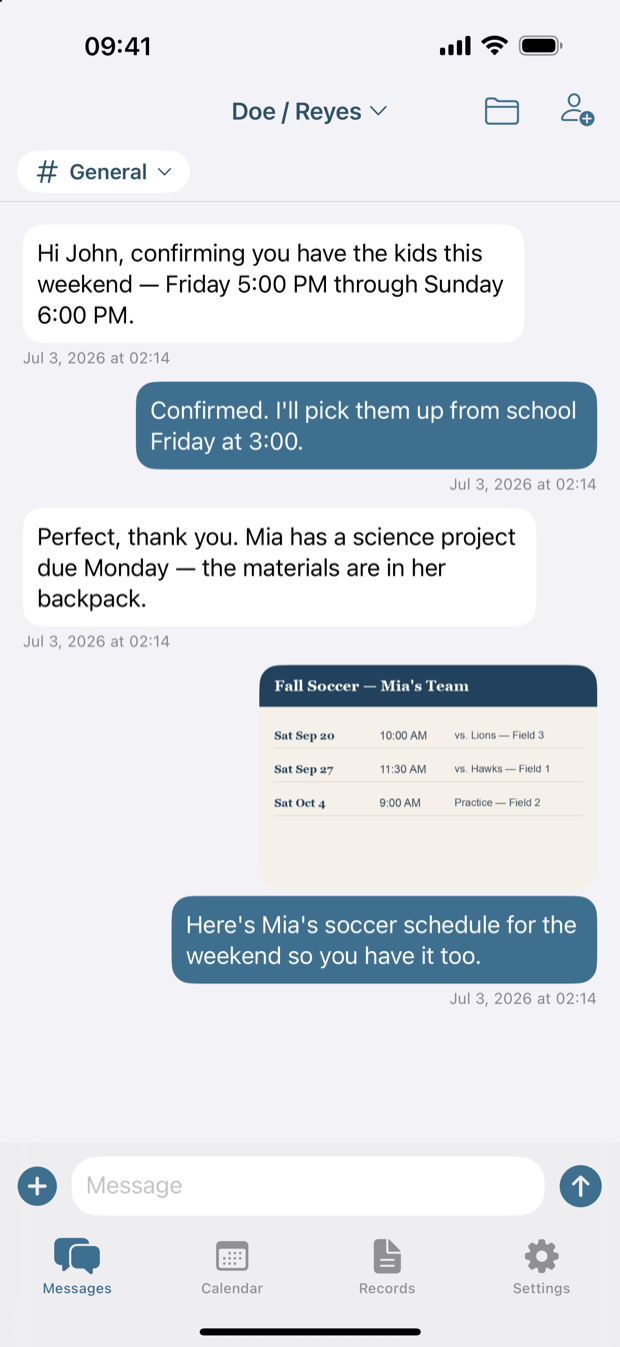Focus the Message input field
The height and width of the screenshot is (1347, 620).
(308, 1186)
